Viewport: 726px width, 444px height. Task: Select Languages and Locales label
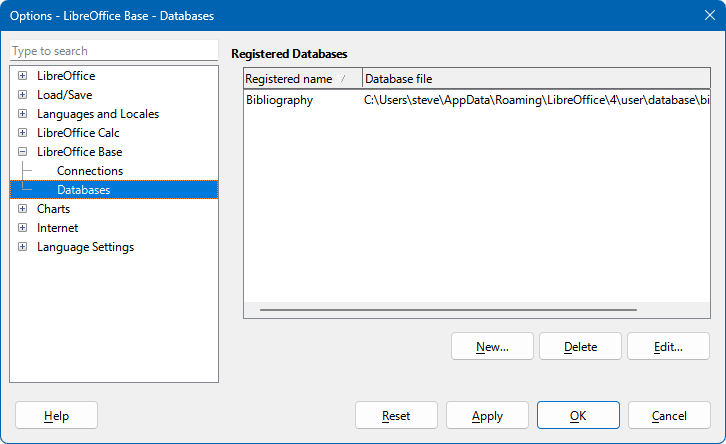[98, 113]
